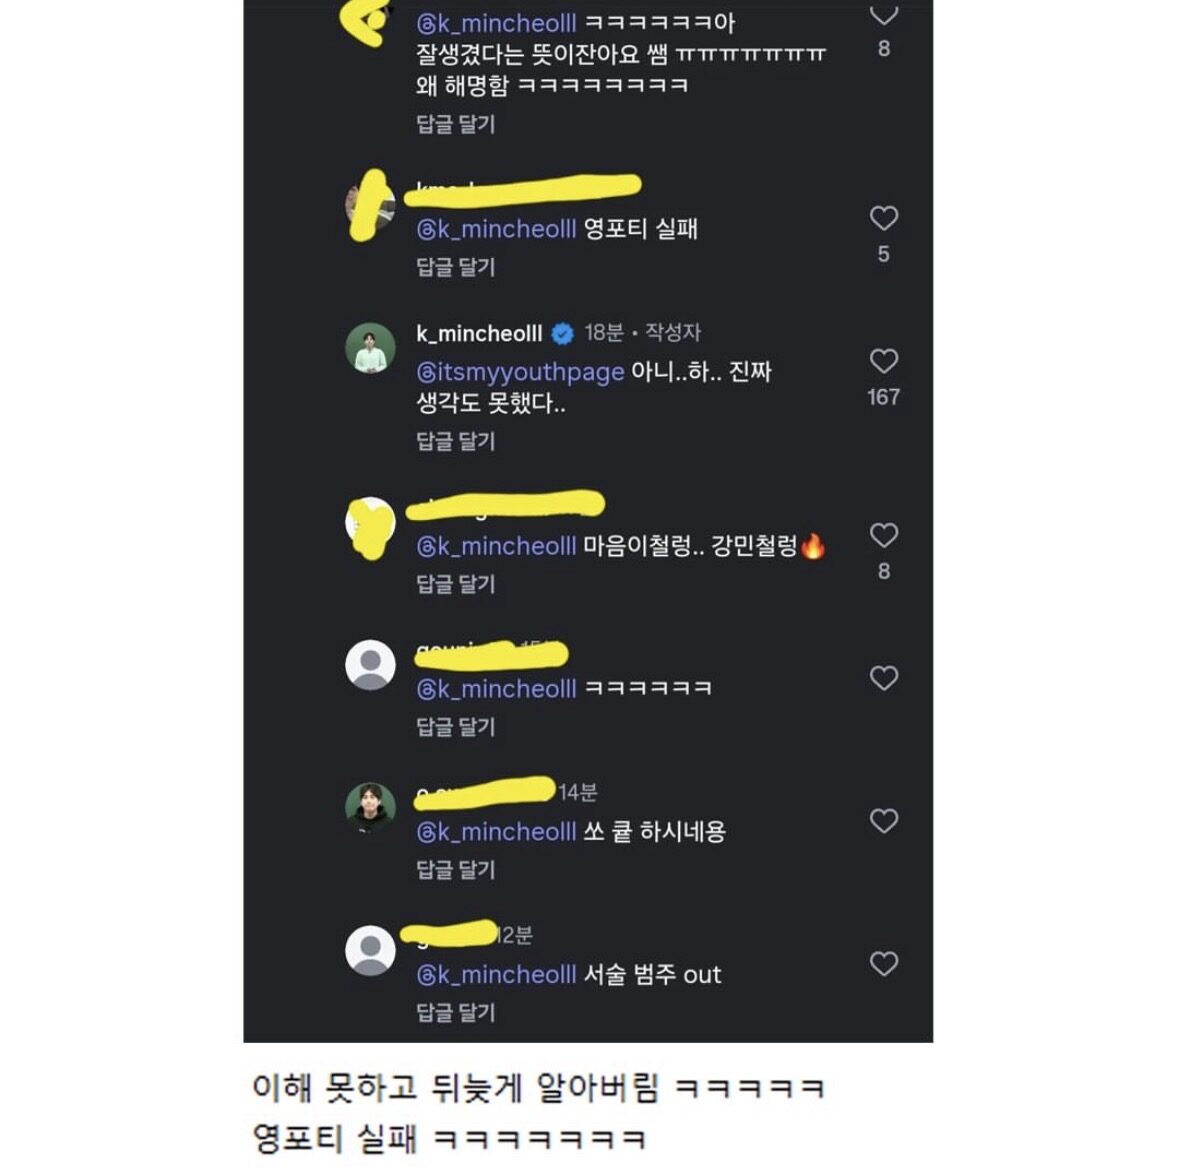Reply to the '마음이철렁' comment
This screenshot has height=1172, width=1179.
click(456, 584)
